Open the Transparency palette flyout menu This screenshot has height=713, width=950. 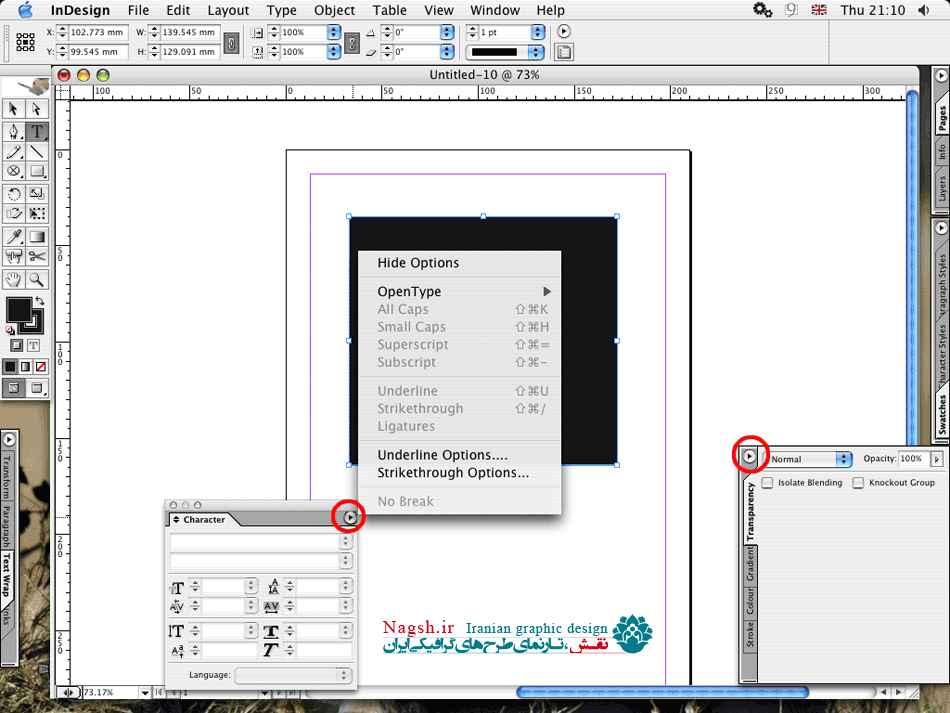[749, 456]
